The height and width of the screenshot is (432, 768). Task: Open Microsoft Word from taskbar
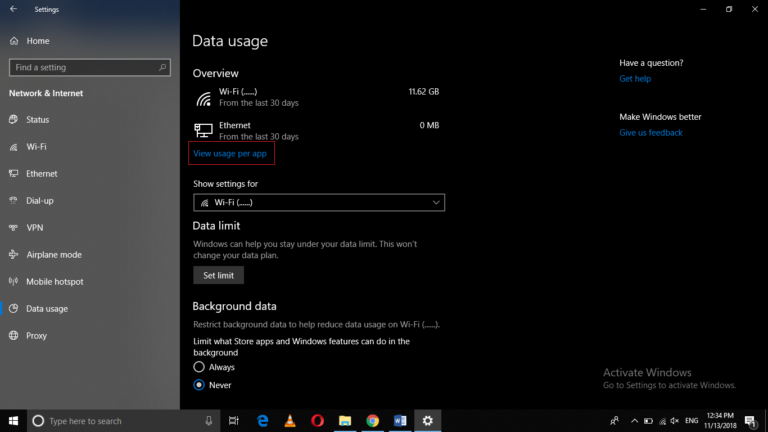coord(399,421)
